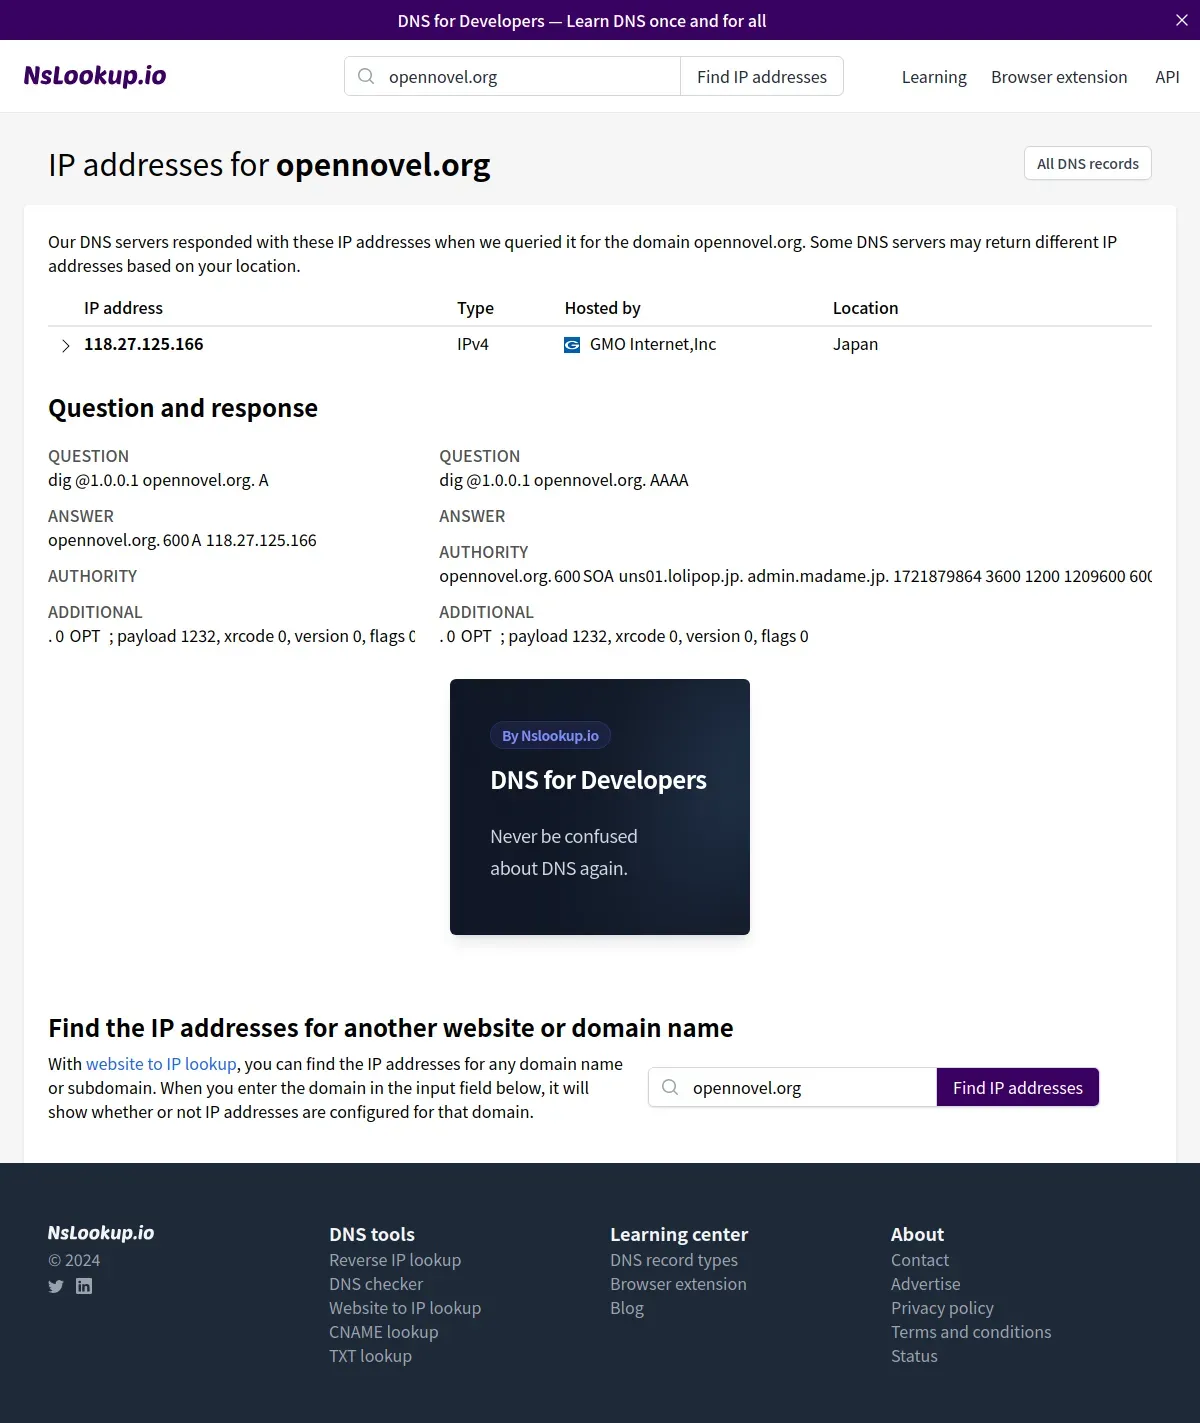Open the Browser extension menu item
The image size is (1200, 1423).
coord(1059,77)
